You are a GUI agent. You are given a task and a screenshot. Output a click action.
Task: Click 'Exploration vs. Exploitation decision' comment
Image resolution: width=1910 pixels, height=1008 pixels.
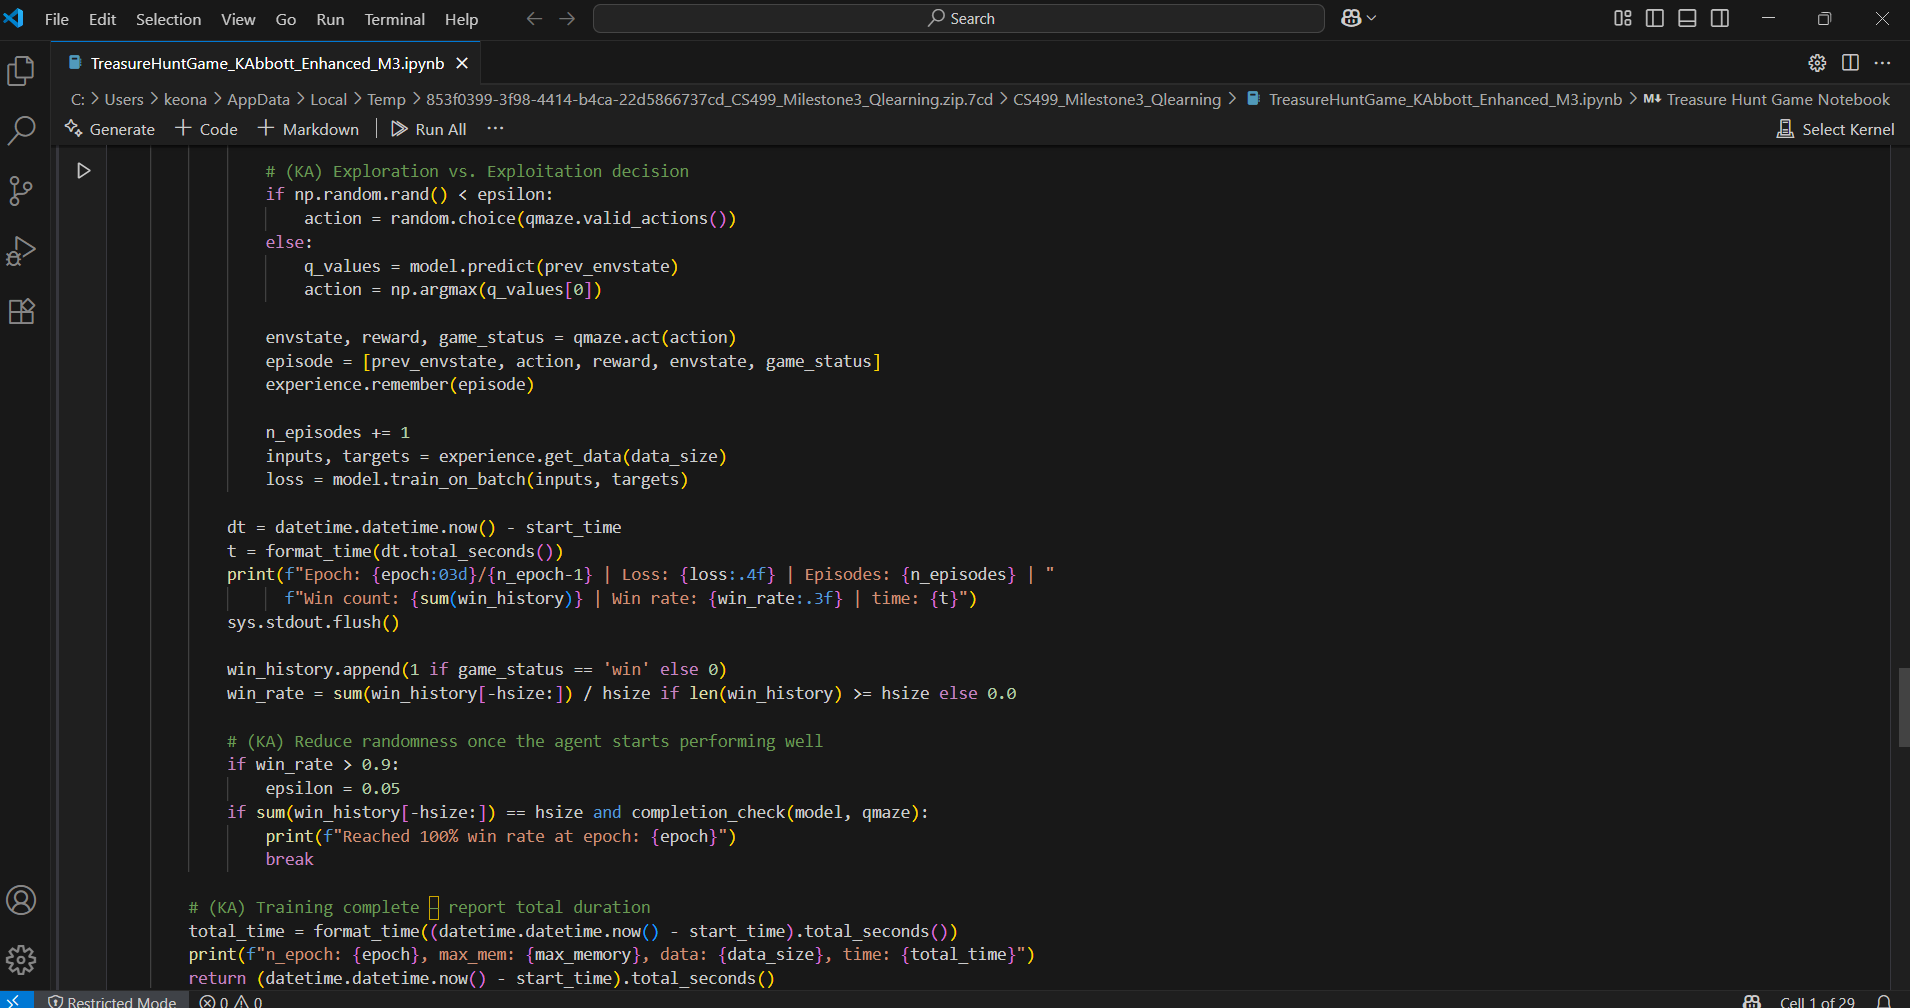point(477,171)
